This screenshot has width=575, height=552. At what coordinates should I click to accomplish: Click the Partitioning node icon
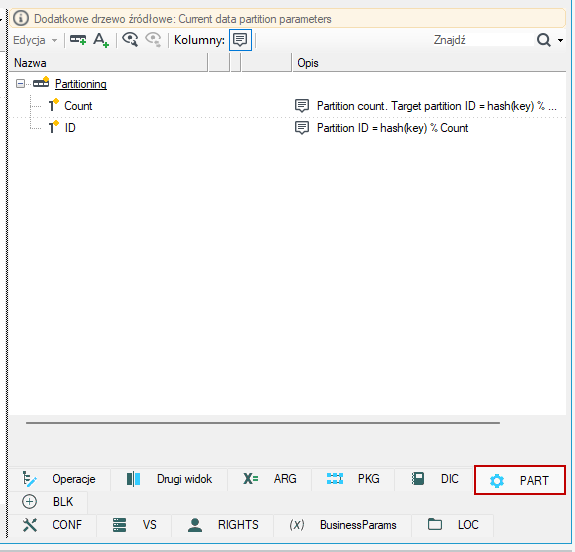41,83
